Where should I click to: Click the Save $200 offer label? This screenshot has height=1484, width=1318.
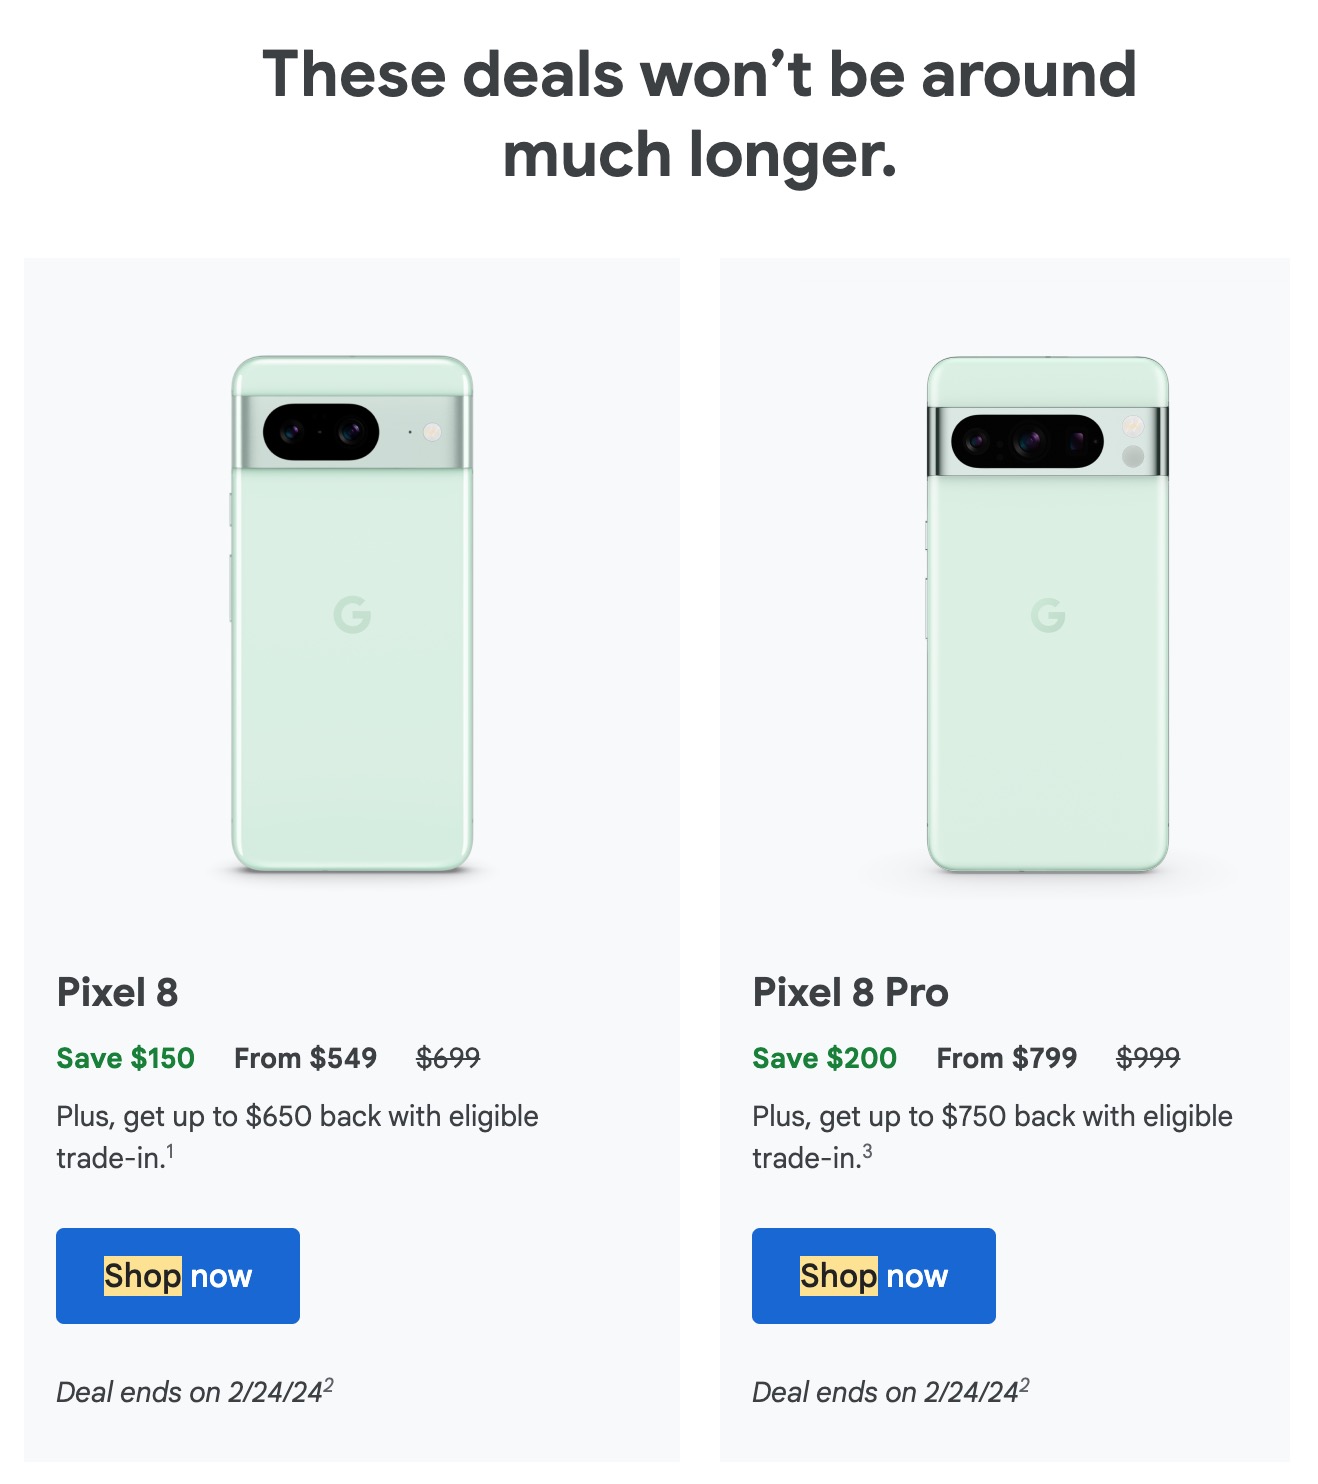point(823,1058)
